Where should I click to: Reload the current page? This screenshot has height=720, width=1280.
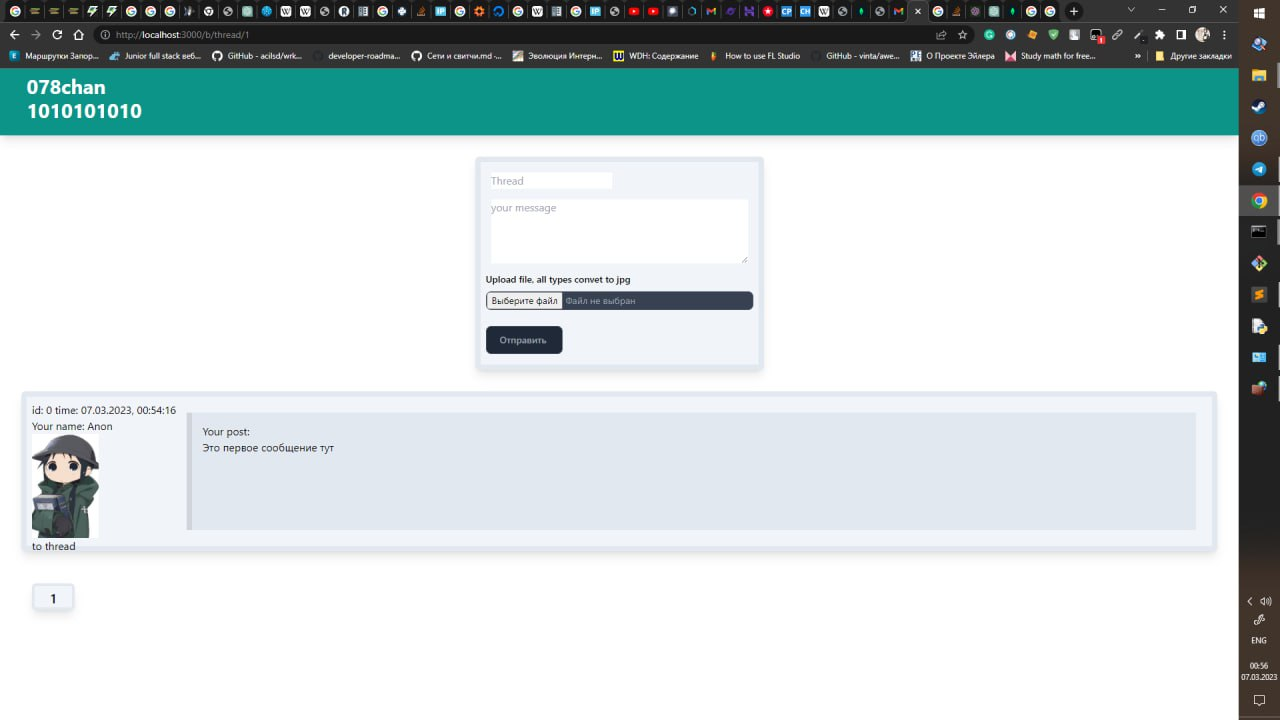[x=58, y=34]
